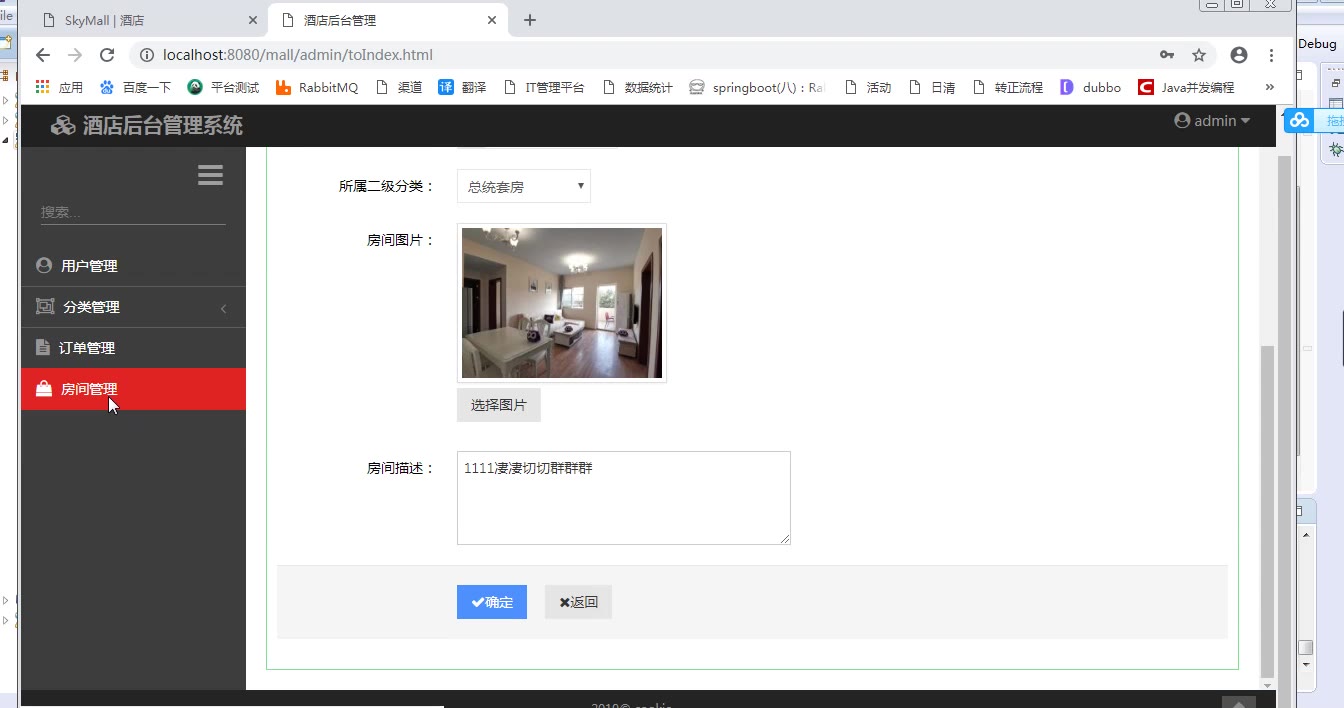The height and width of the screenshot is (708, 1344).
Task: Go back with the browser arrow
Action: click(43, 55)
